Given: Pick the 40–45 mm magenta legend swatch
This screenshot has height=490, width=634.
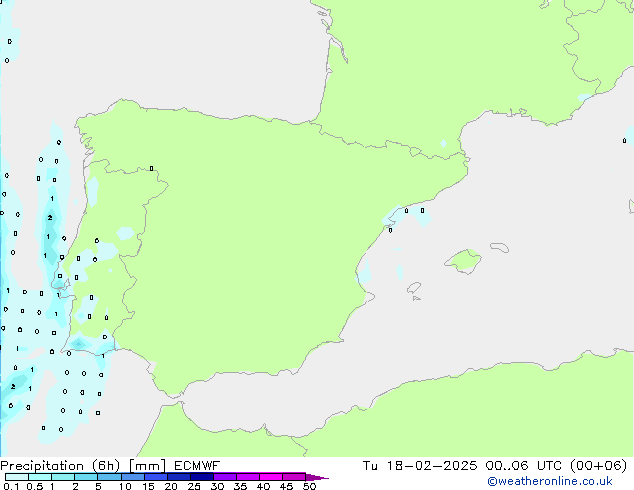Looking at the screenshot, I should 271,477.
